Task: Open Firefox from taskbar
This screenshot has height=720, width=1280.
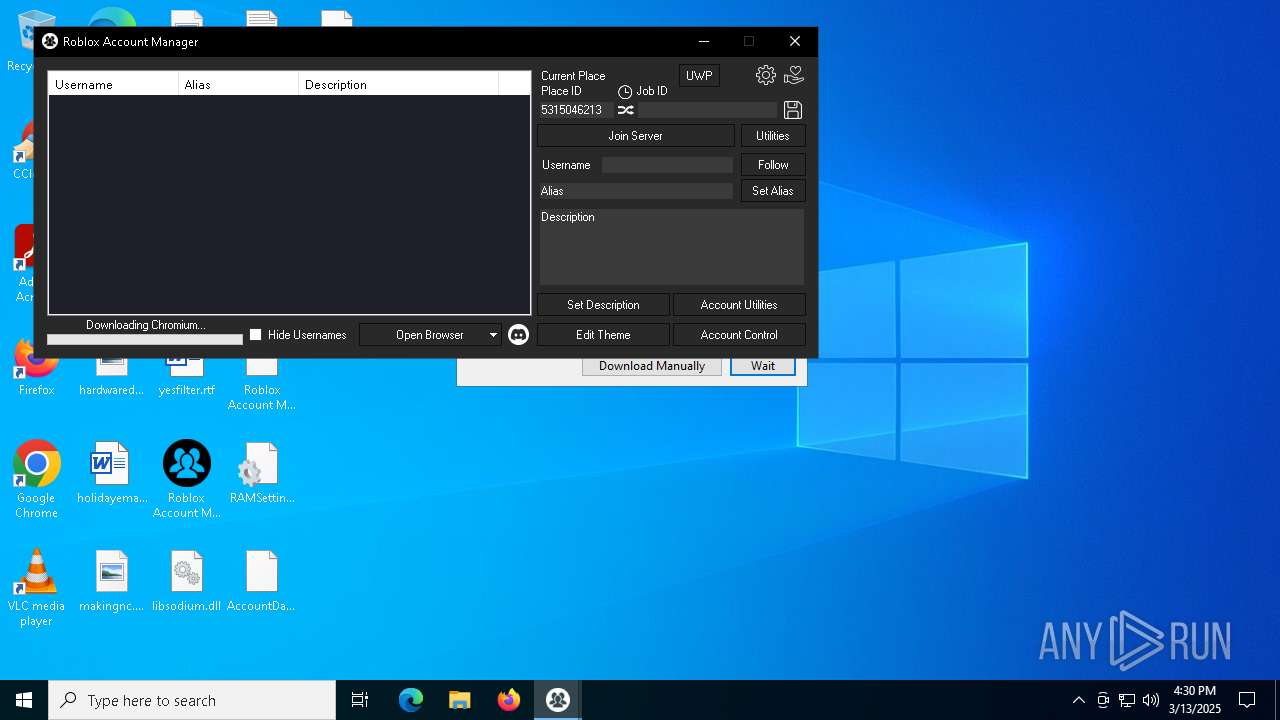Action: click(x=509, y=700)
